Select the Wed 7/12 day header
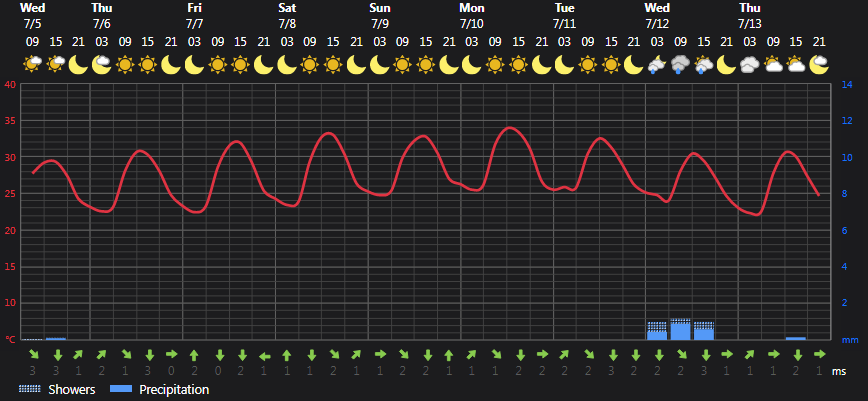This screenshot has height=401, width=868. click(657, 16)
